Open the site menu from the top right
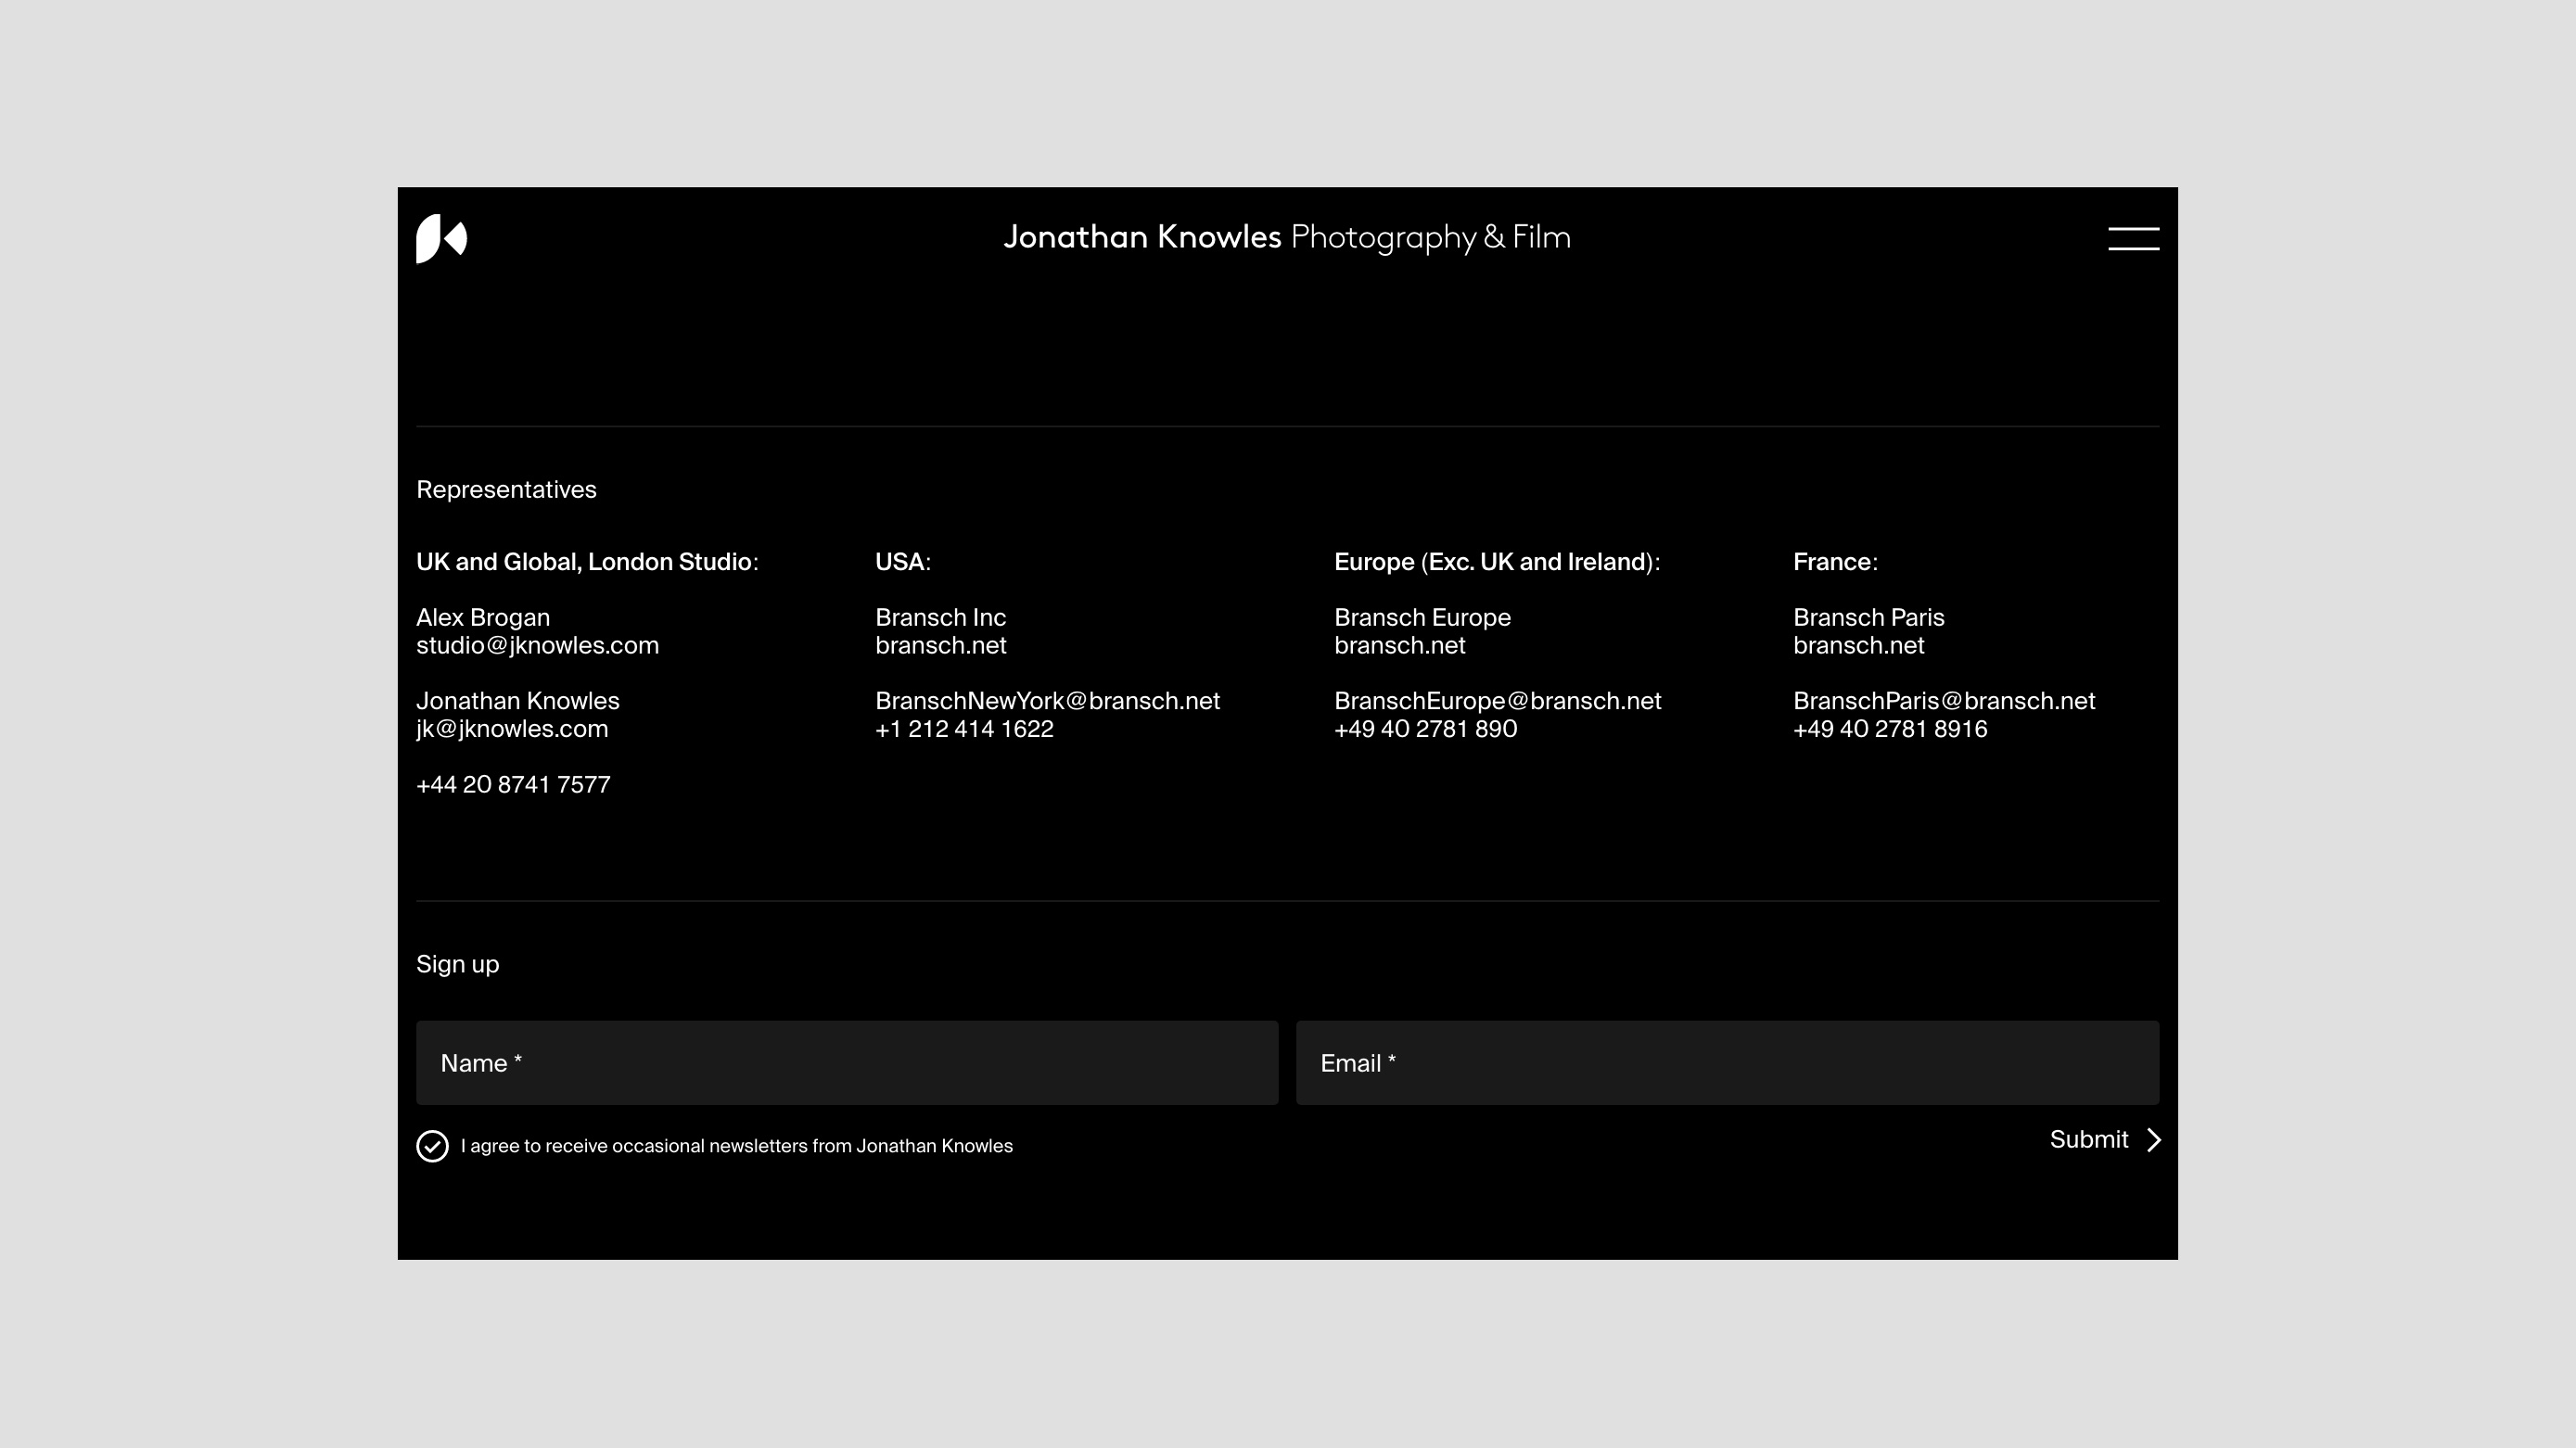The image size is (2576, 1448). click(x=2134, y=238)
